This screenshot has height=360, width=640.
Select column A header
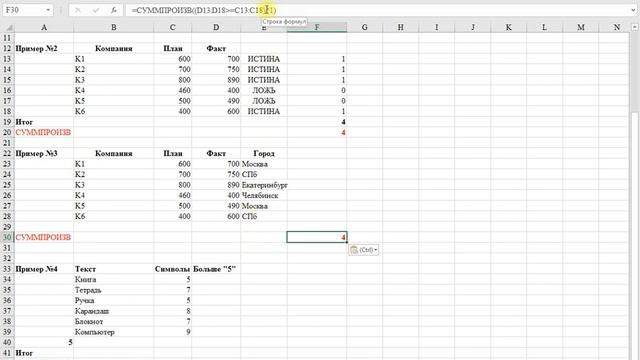coord(44,27)
